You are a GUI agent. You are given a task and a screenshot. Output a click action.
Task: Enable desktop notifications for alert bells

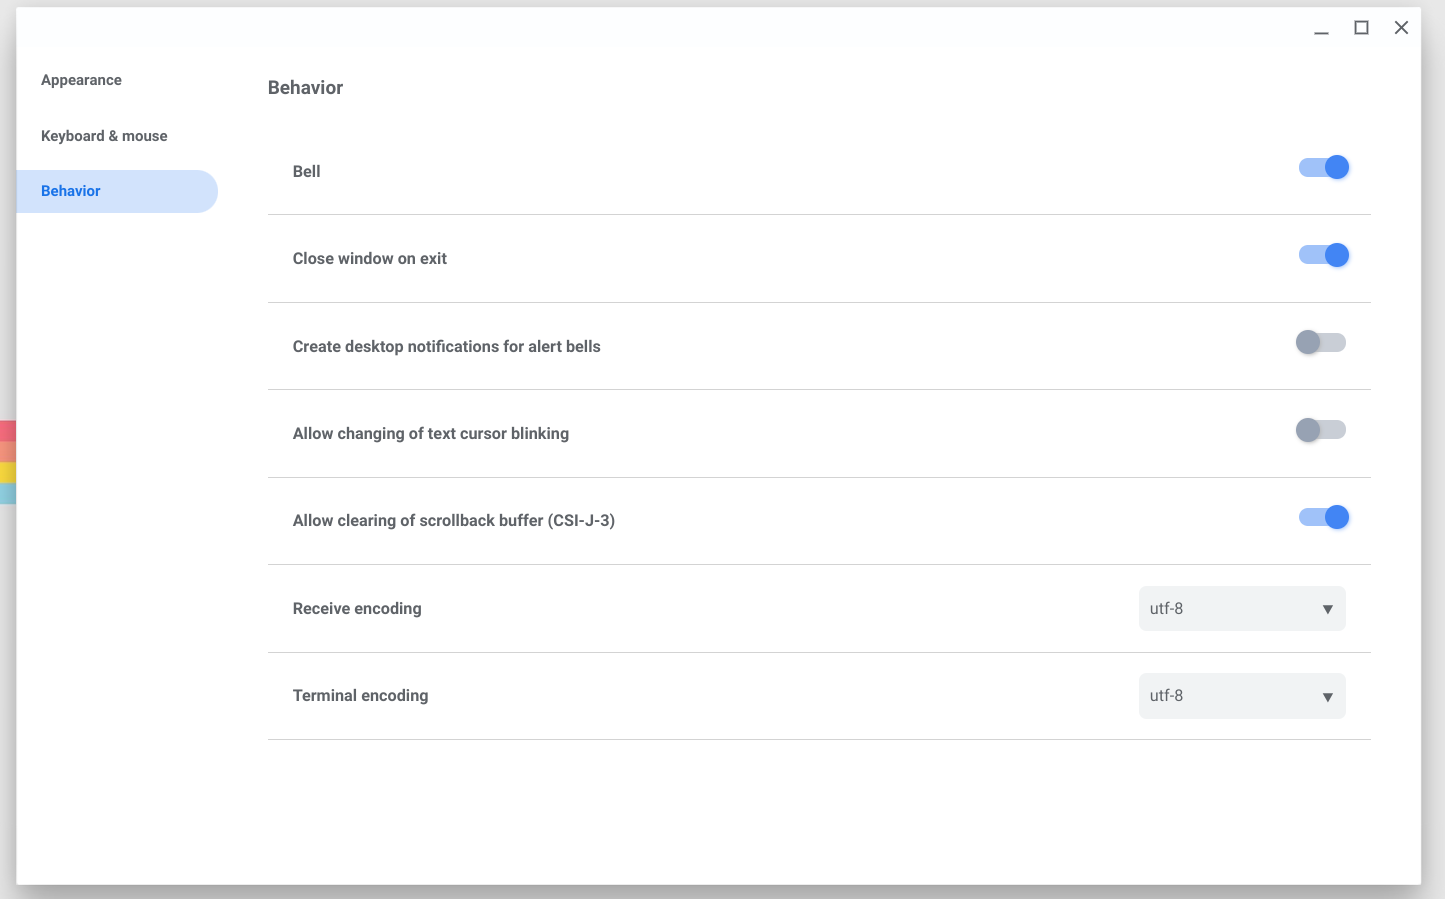tap(1320, 343)
